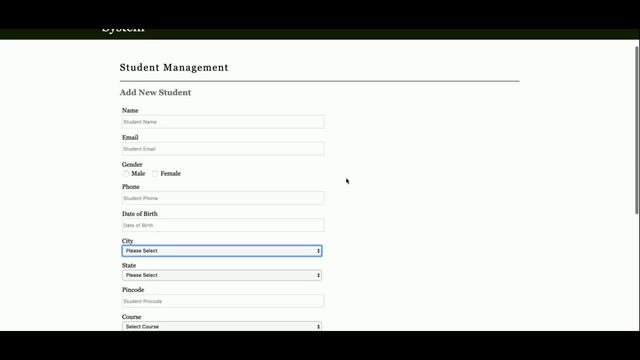Click the Student Name input field

point(223,122)
